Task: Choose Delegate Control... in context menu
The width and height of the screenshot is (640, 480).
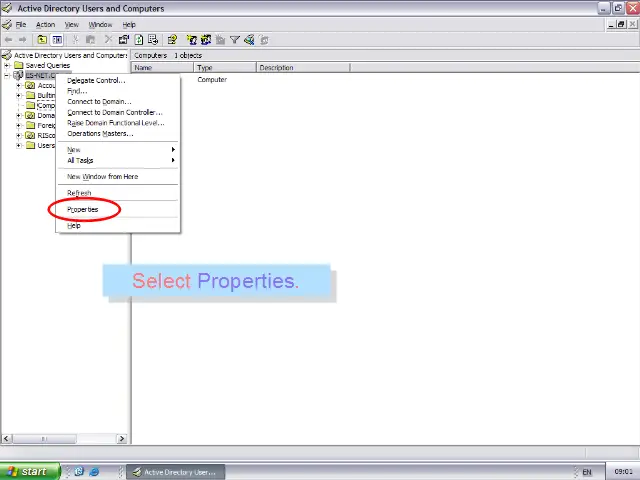Action: click(x=118, y=80)
